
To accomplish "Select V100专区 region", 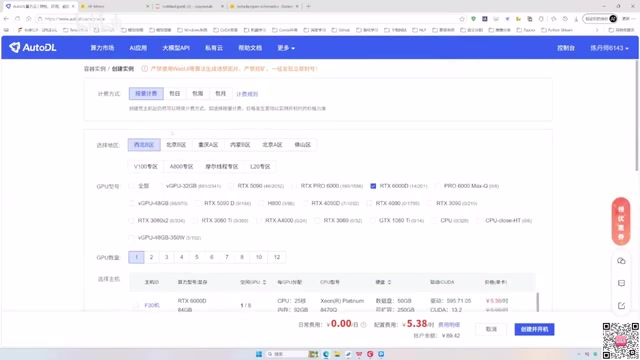I will click(x=146, y=167).
